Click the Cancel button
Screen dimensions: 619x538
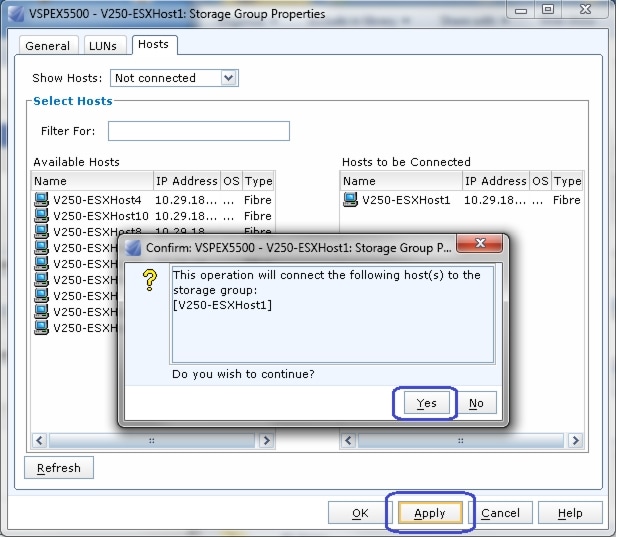[x=502, y=515]
